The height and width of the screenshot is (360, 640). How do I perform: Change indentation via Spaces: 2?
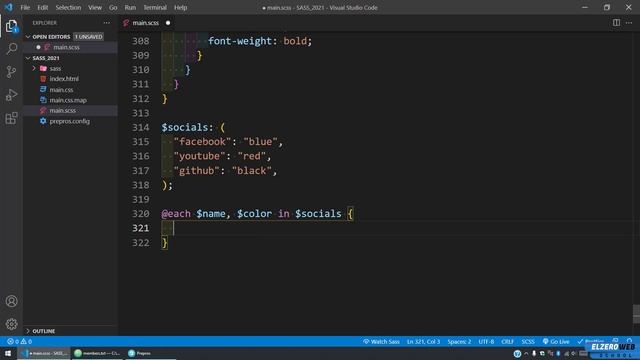click(x=459, y=342)
